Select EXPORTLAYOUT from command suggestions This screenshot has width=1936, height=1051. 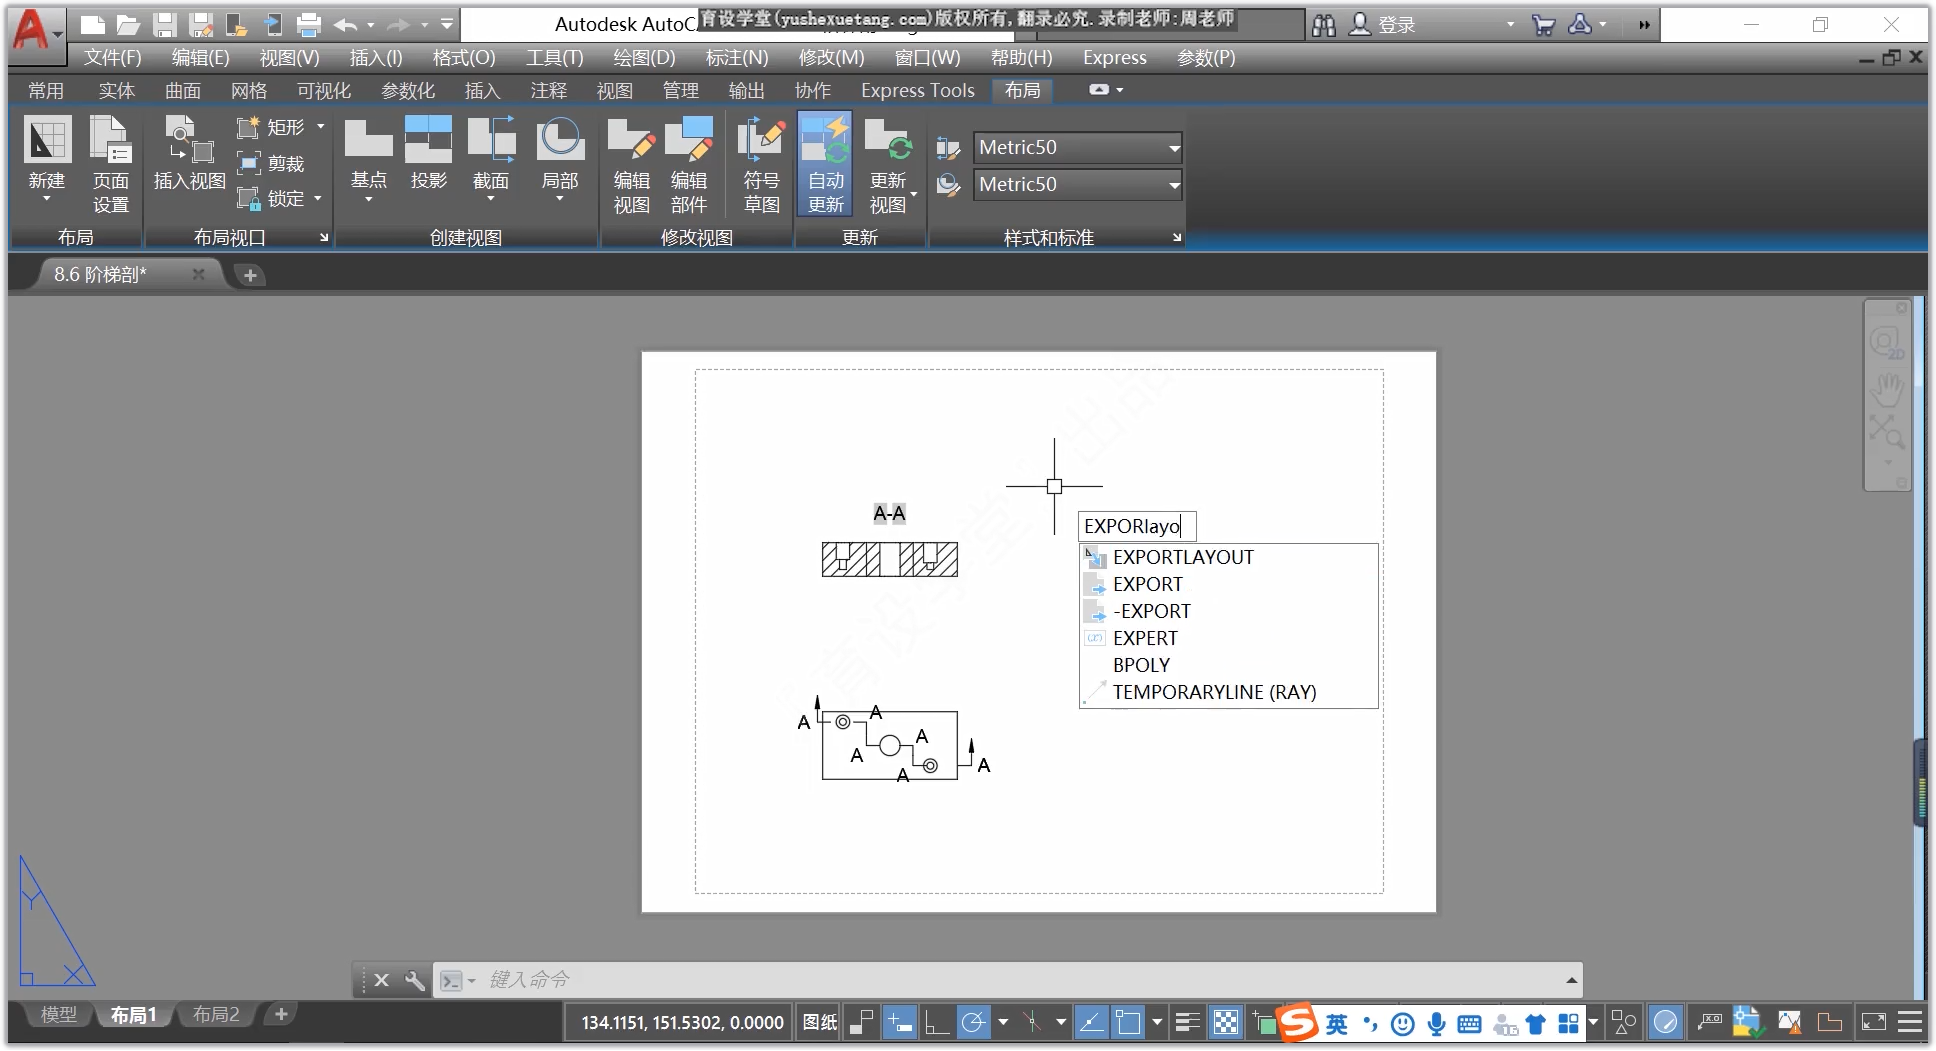[1229, 558]
